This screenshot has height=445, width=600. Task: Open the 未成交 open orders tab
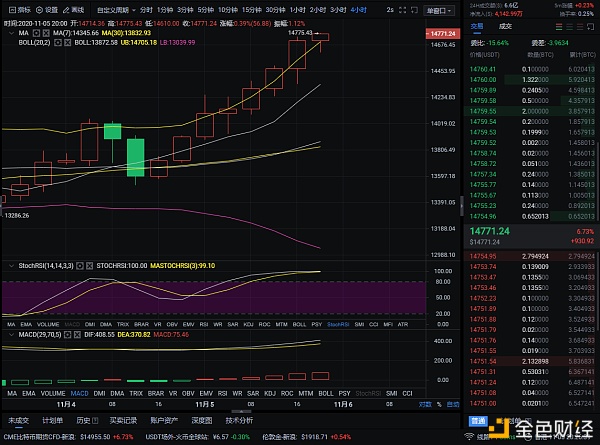18,421
